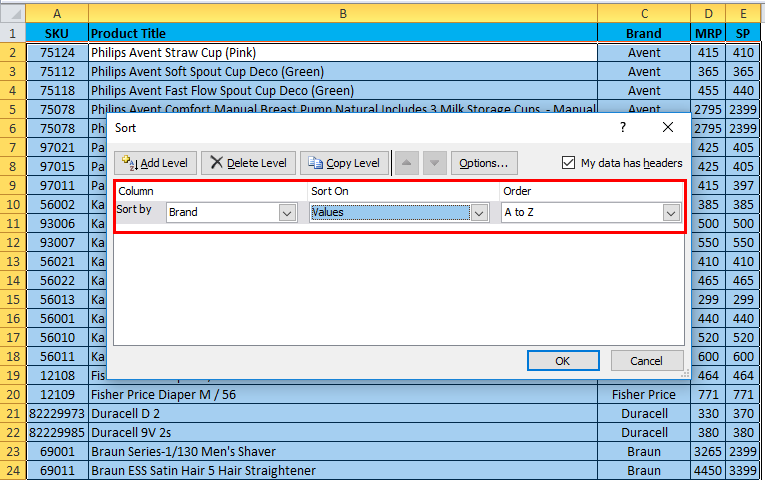
Task: Select SKU cell 12109
Action: 57,395
